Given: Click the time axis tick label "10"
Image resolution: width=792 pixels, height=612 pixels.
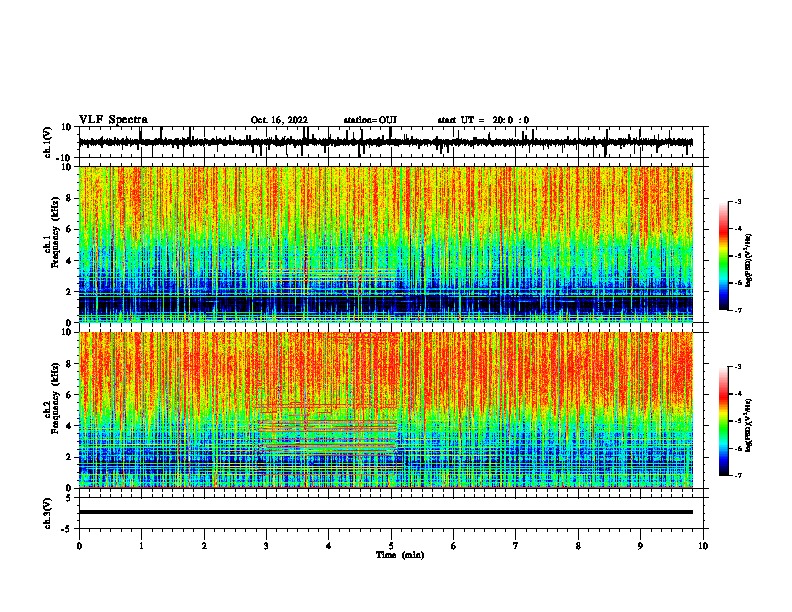Looking at the screenshot, I should [703, 546].
